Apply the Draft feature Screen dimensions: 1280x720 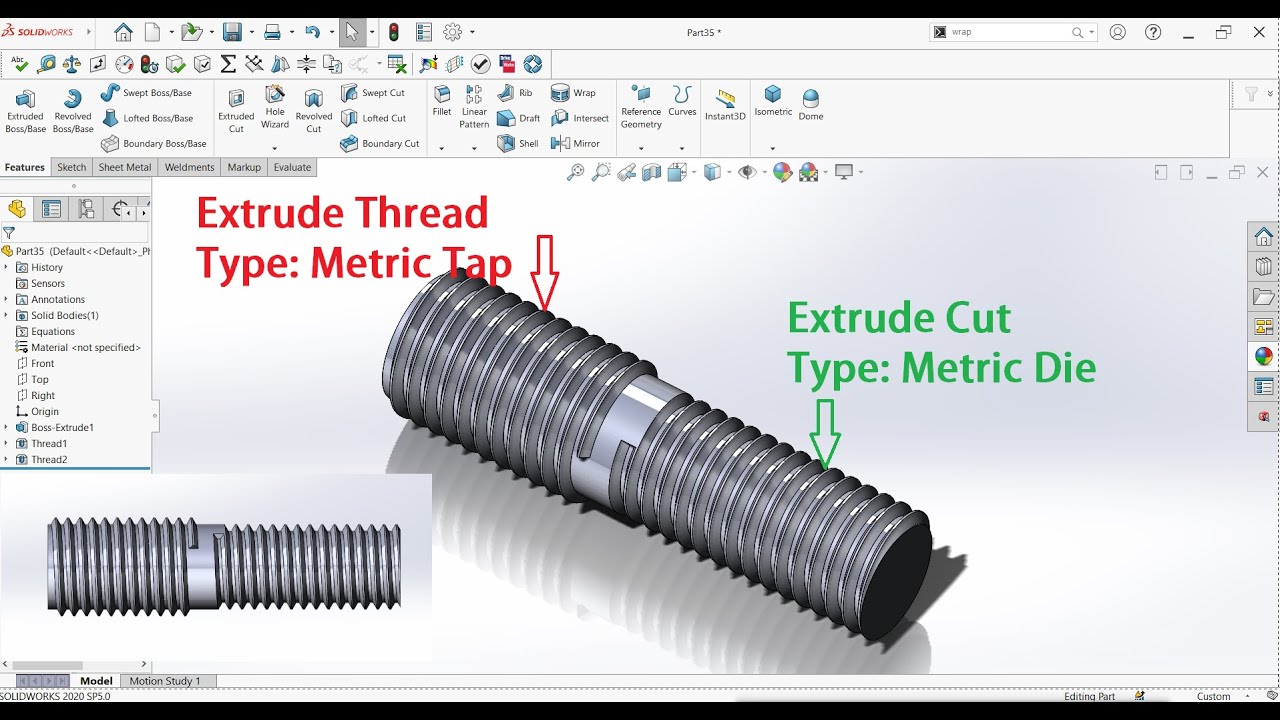coord(519,118)
